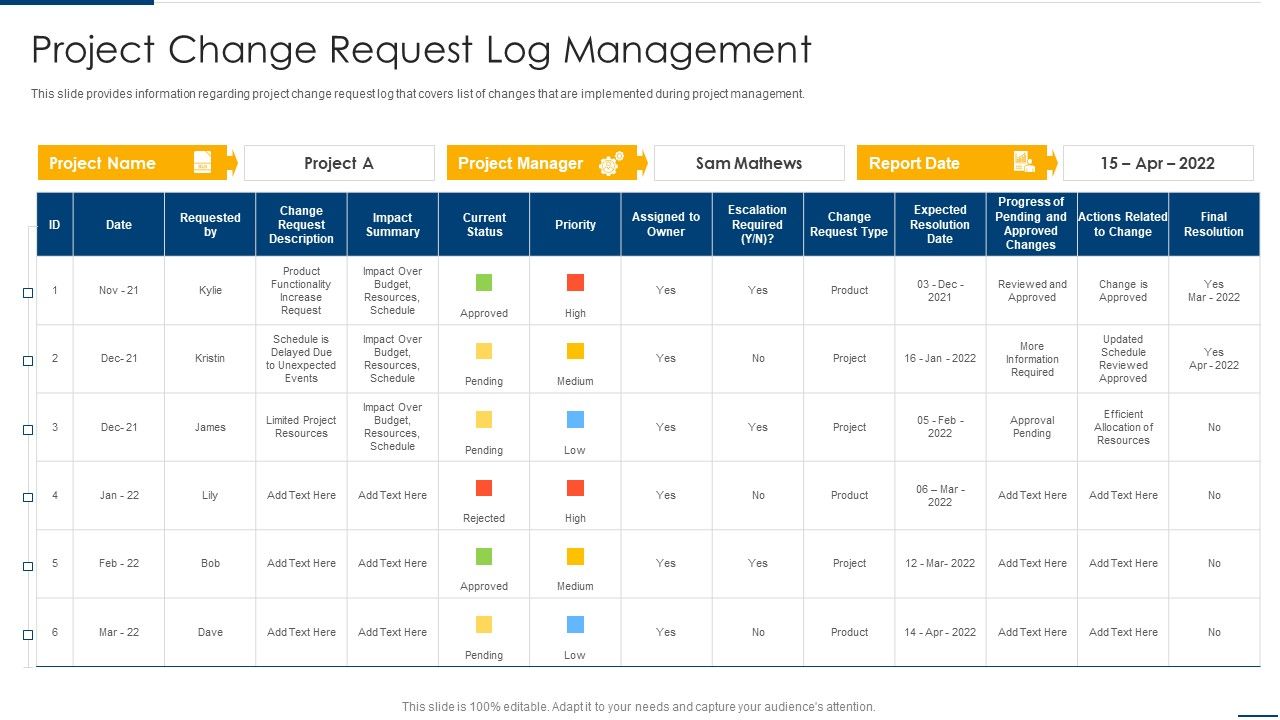Click the Current Status column header
This screenshot has height=720, width=1280.
click(484, 225)
